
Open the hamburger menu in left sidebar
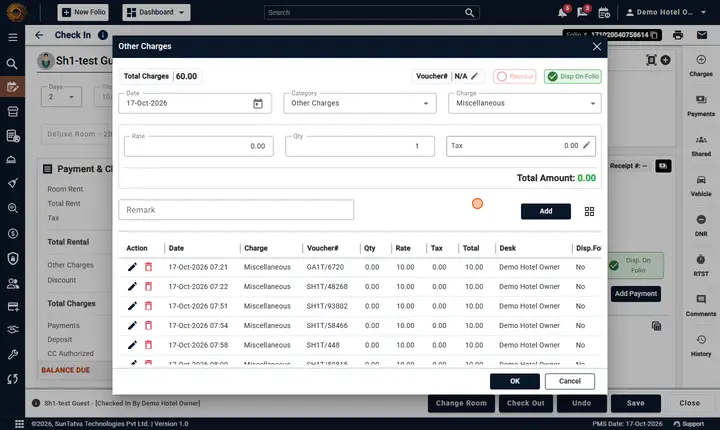point(13,37)
